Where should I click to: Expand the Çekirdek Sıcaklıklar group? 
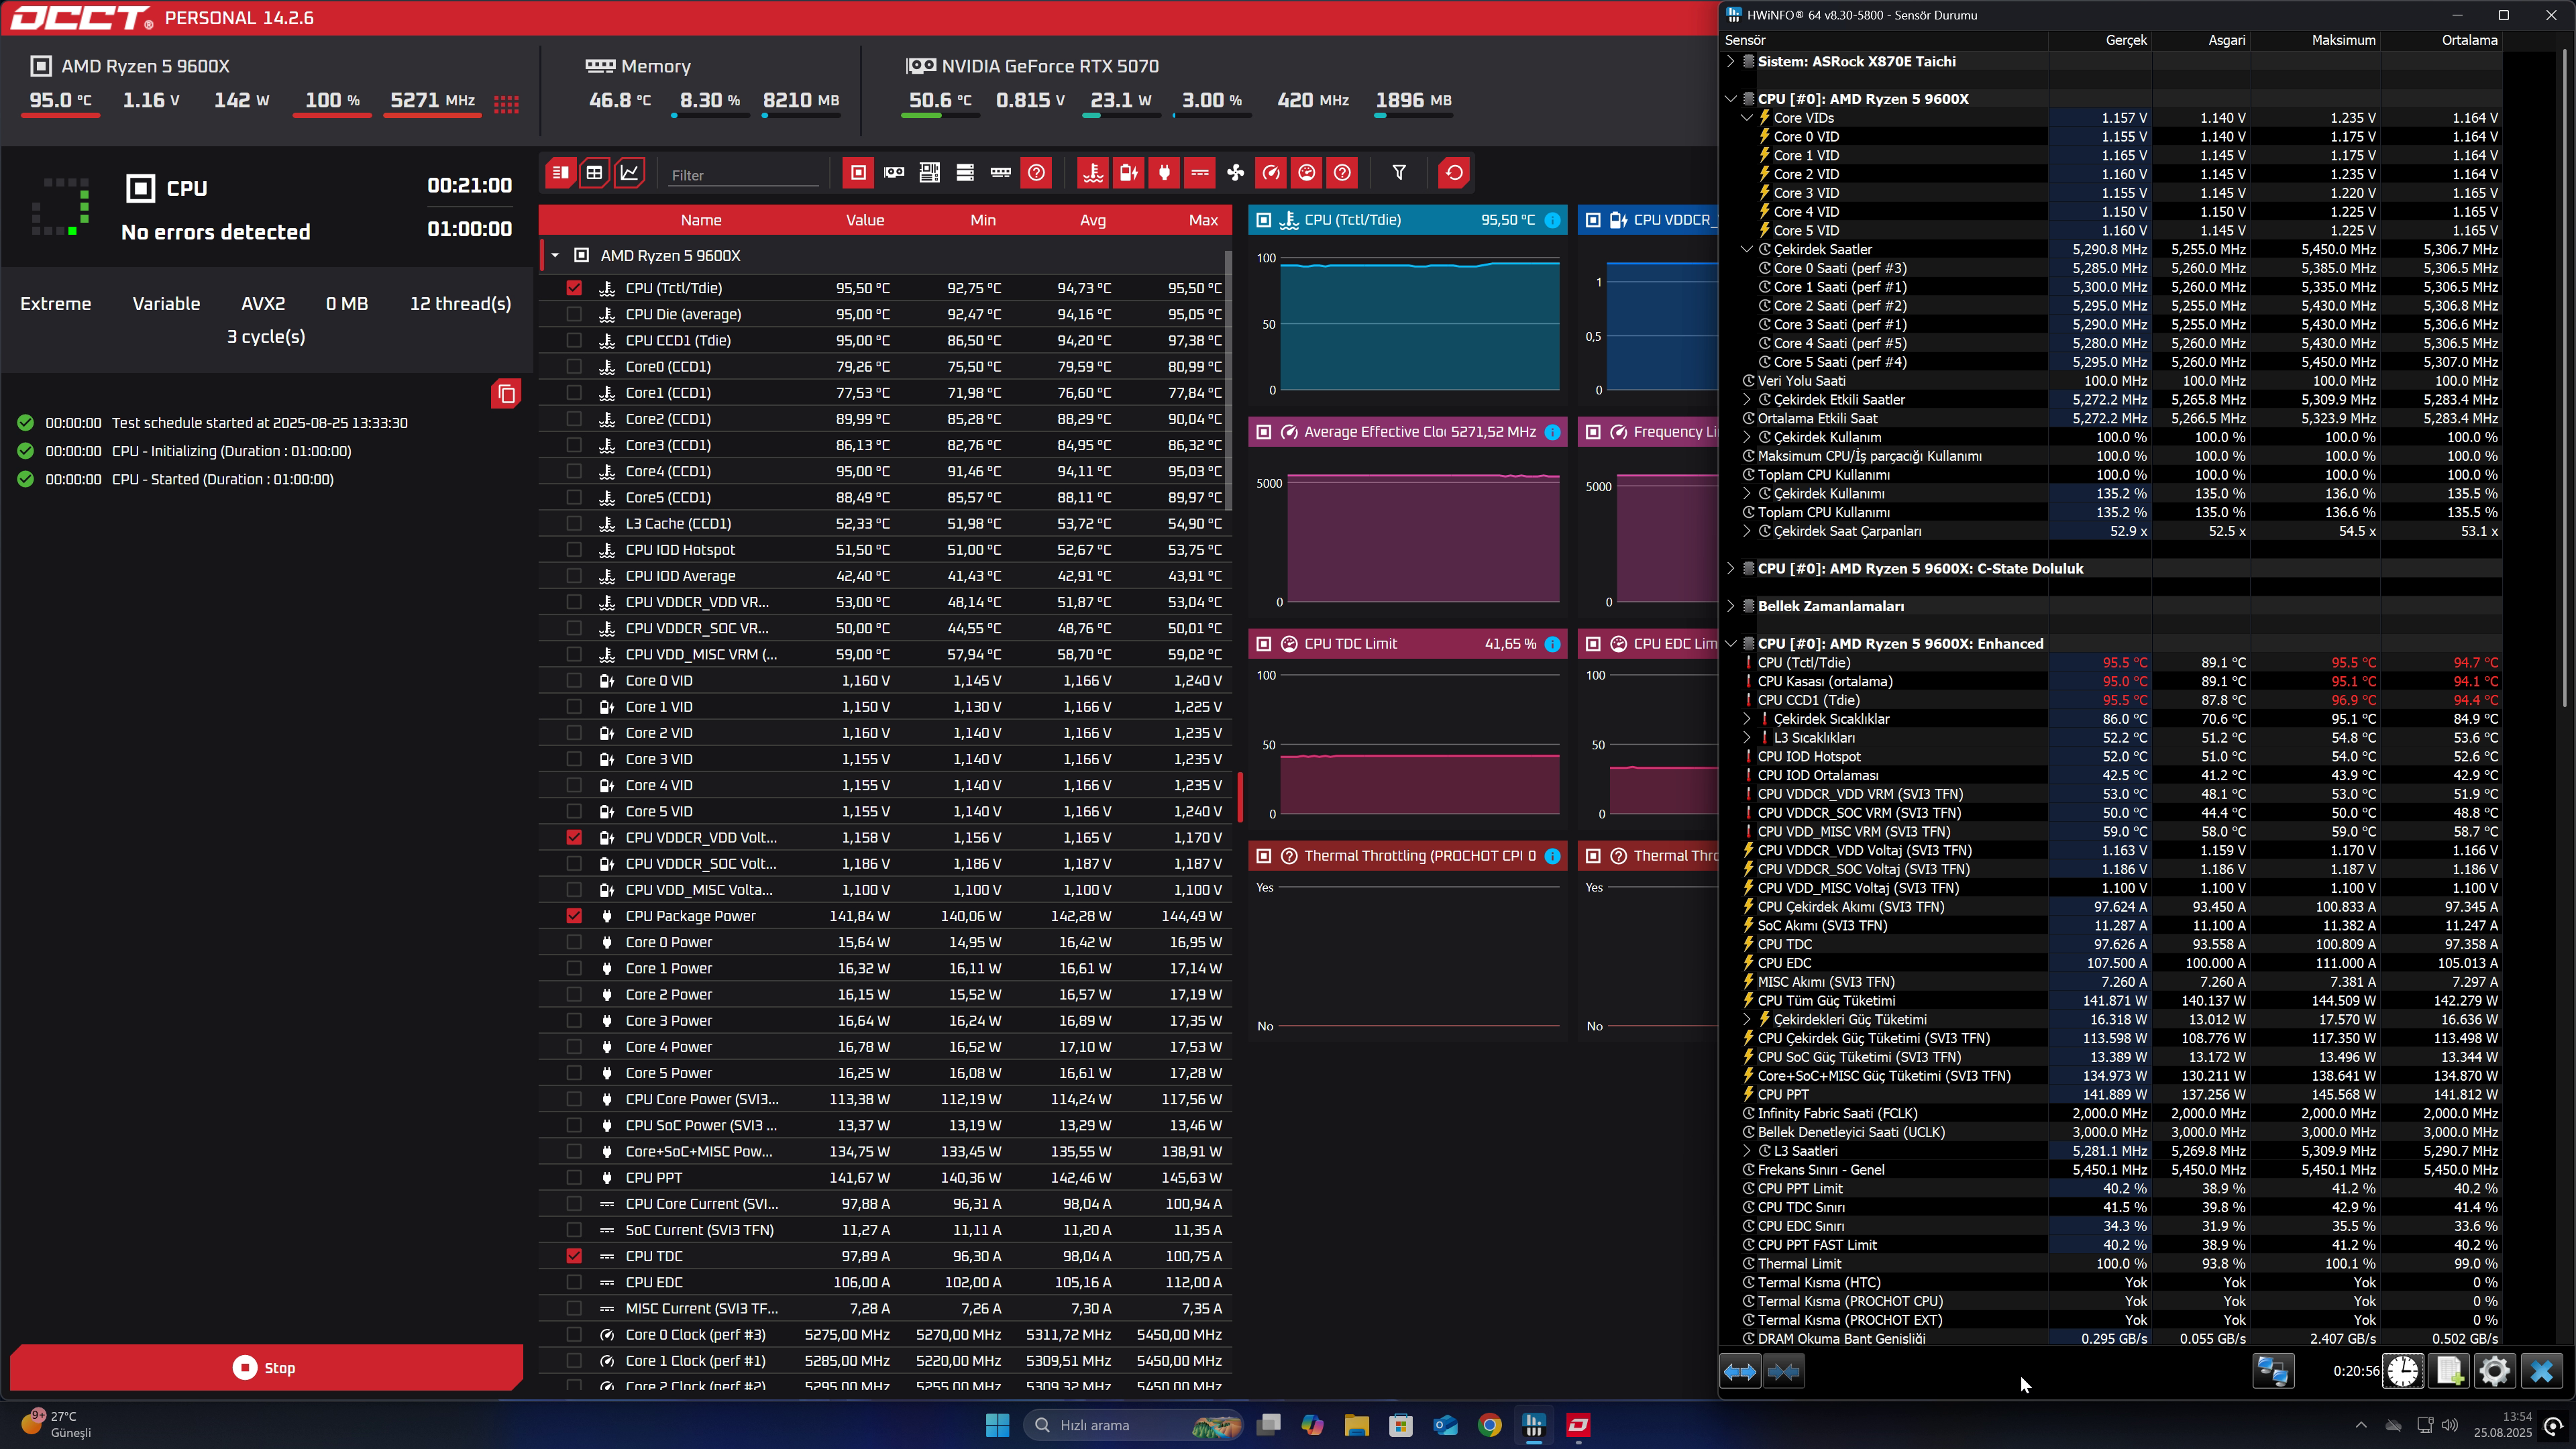(1747, 719)
